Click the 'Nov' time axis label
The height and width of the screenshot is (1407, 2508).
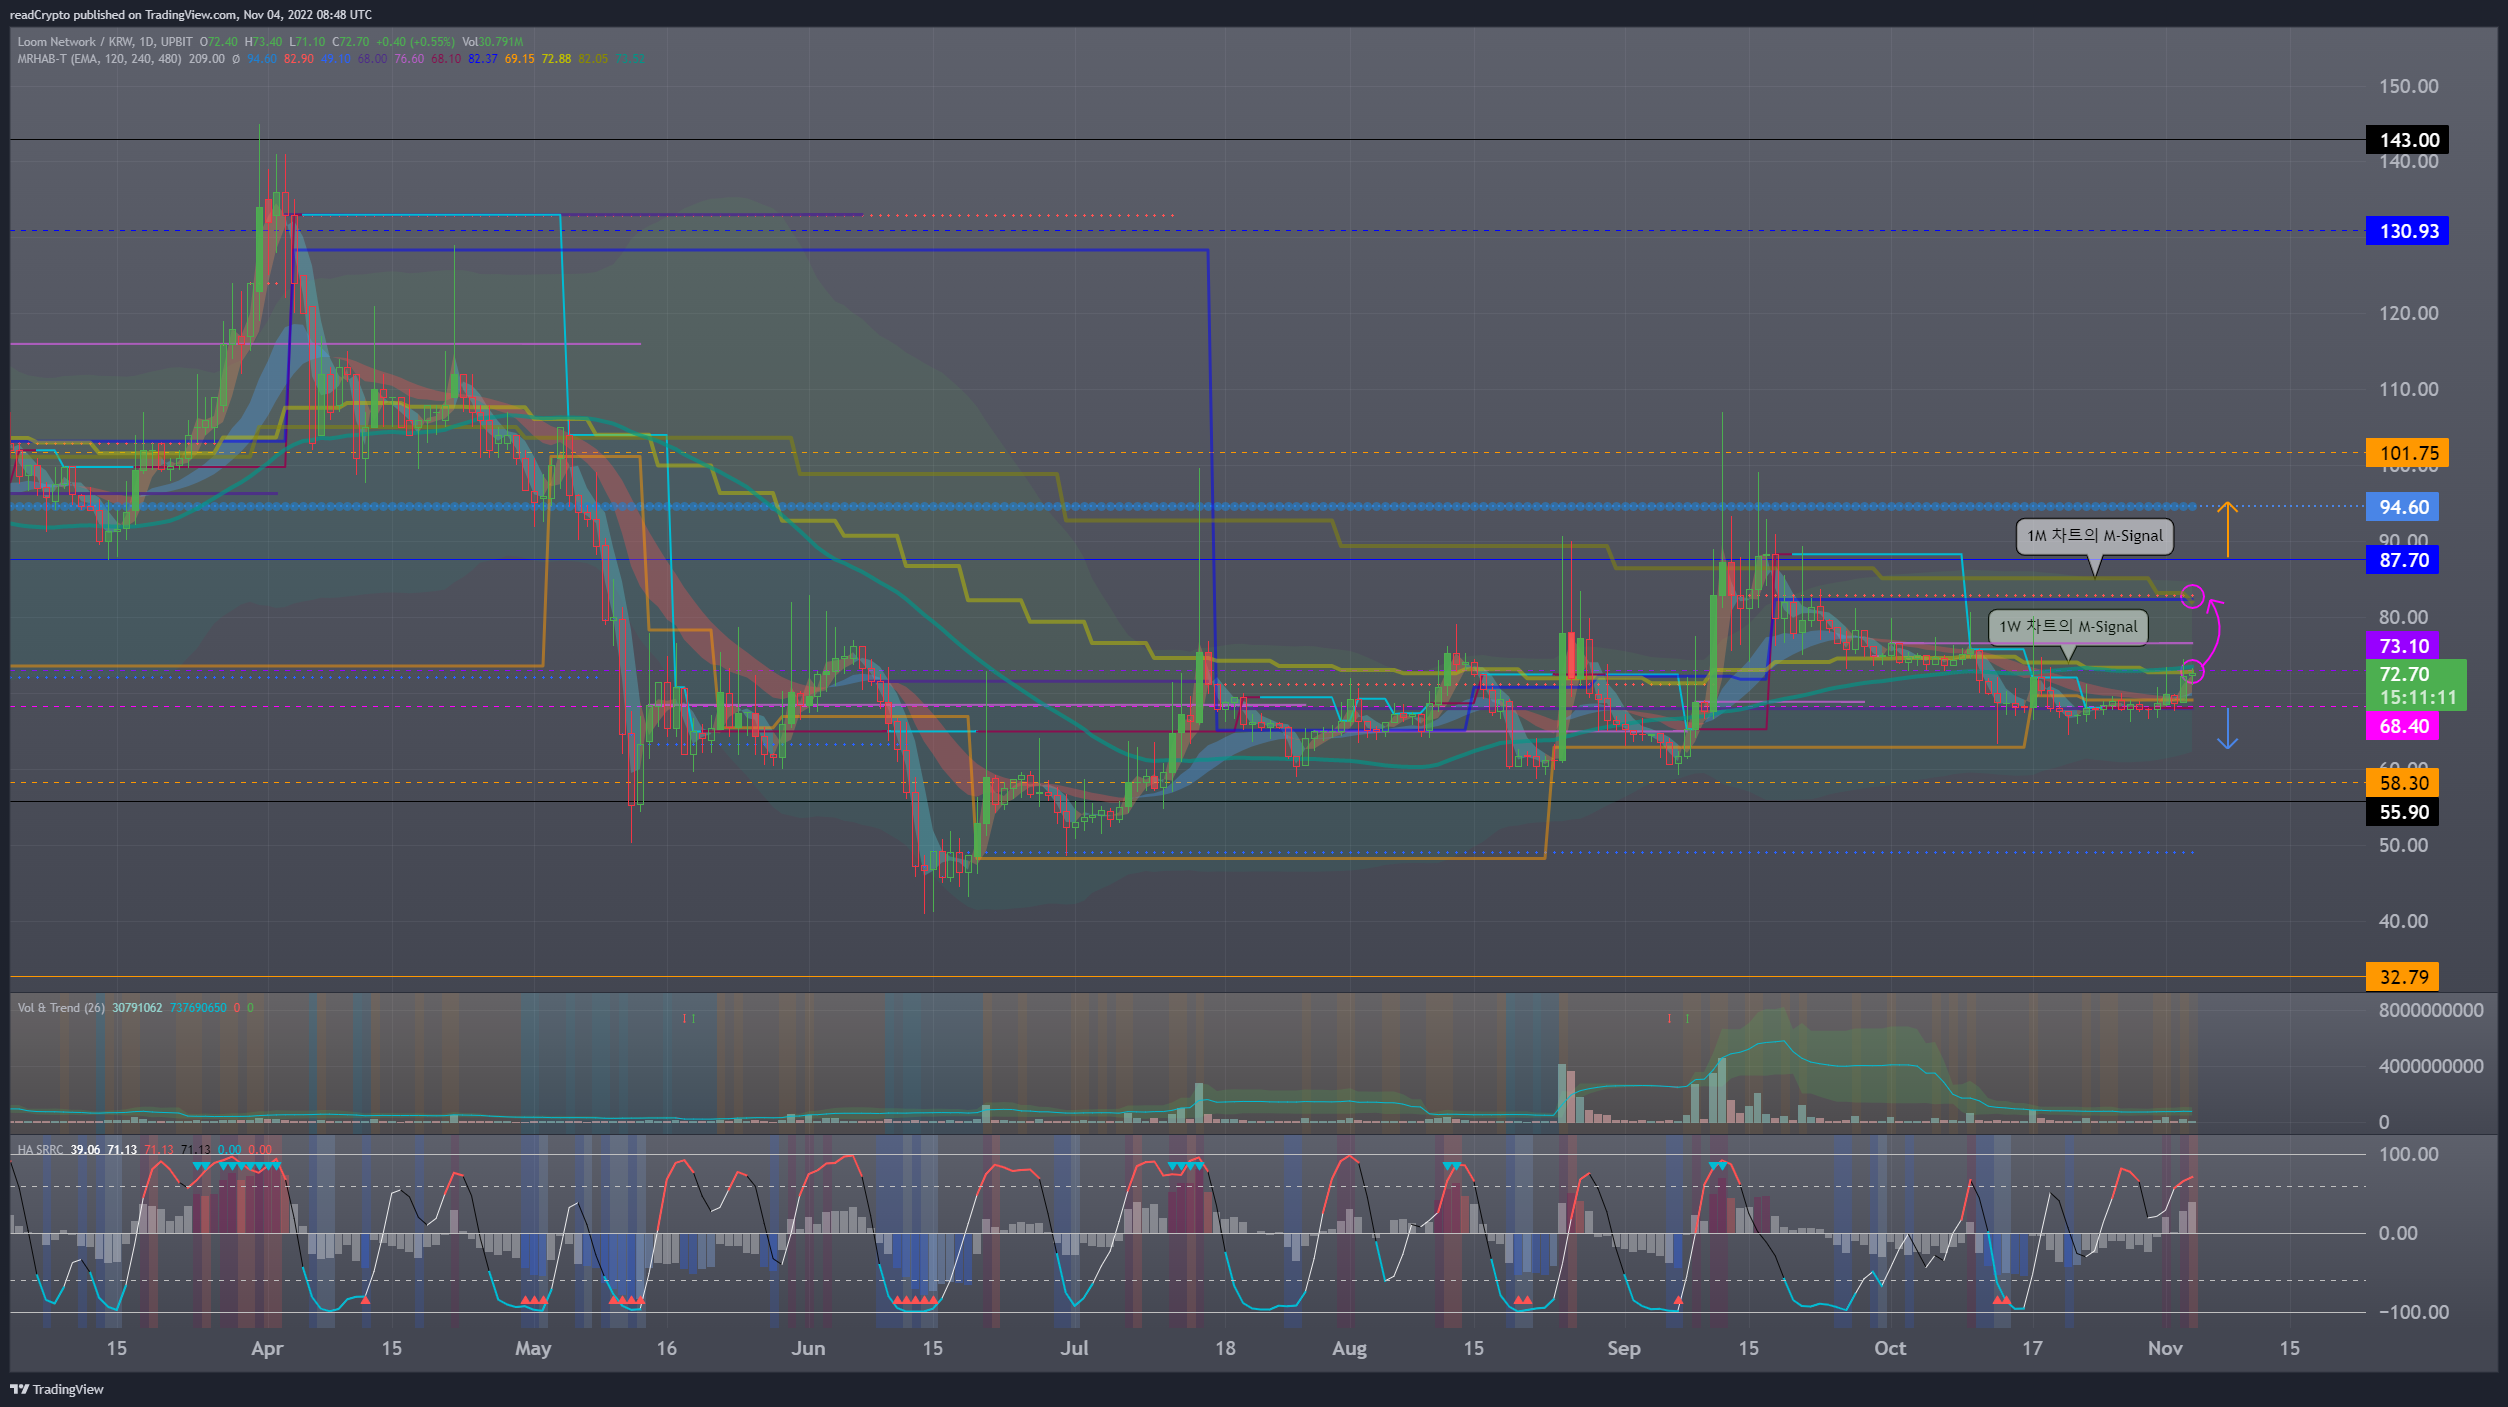2165,1348
